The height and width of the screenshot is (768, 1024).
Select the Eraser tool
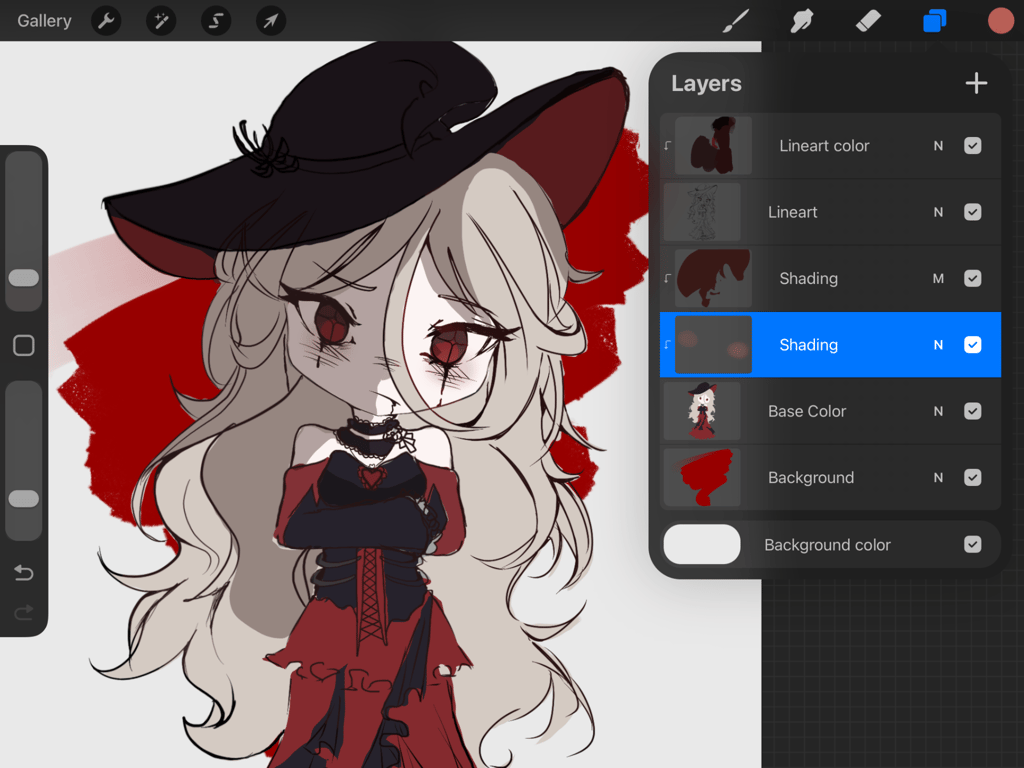pos(868,21)
